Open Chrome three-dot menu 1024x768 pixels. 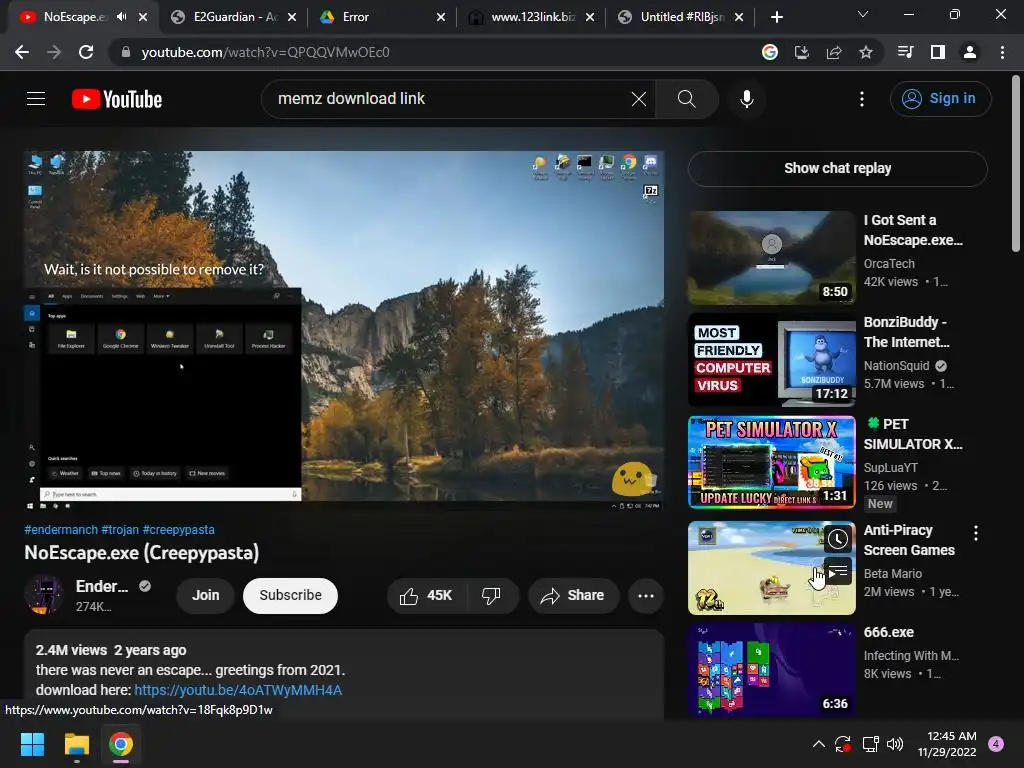(x=1002, y=52)
